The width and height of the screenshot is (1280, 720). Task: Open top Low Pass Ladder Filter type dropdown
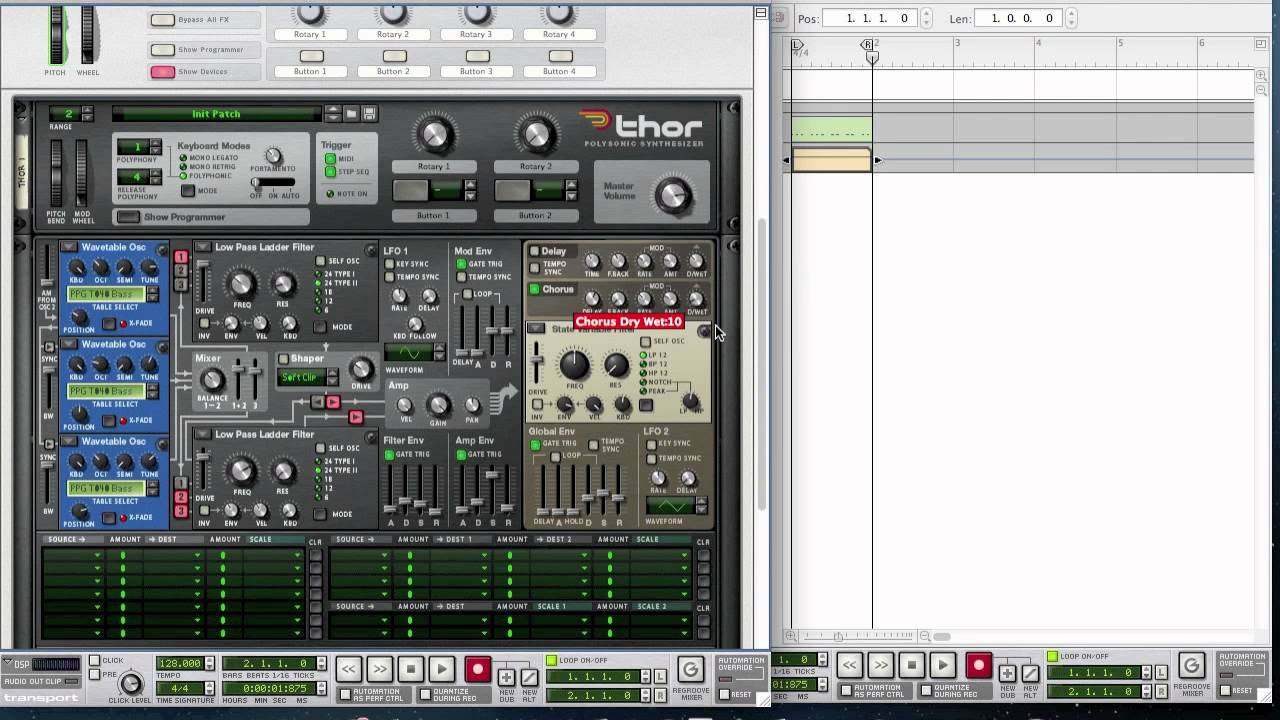[202, 247]
